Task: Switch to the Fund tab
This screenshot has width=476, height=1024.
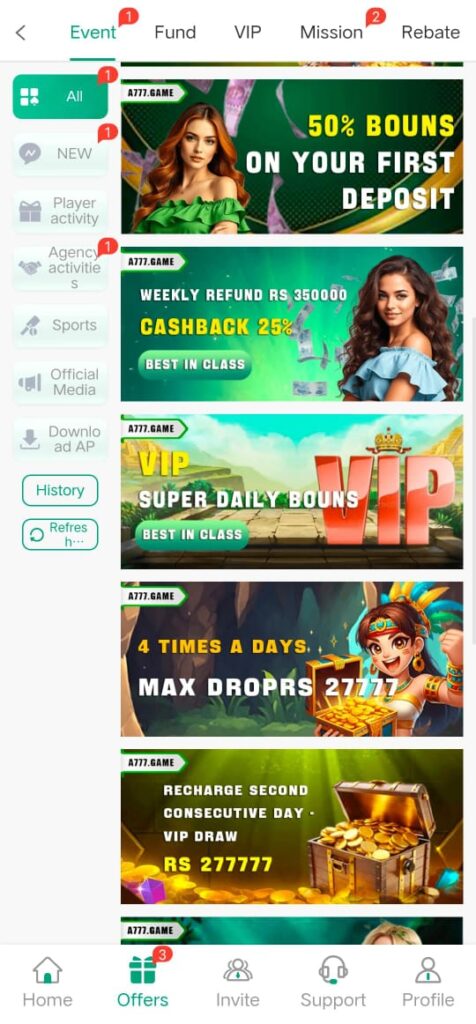Action: click(175, 32)
